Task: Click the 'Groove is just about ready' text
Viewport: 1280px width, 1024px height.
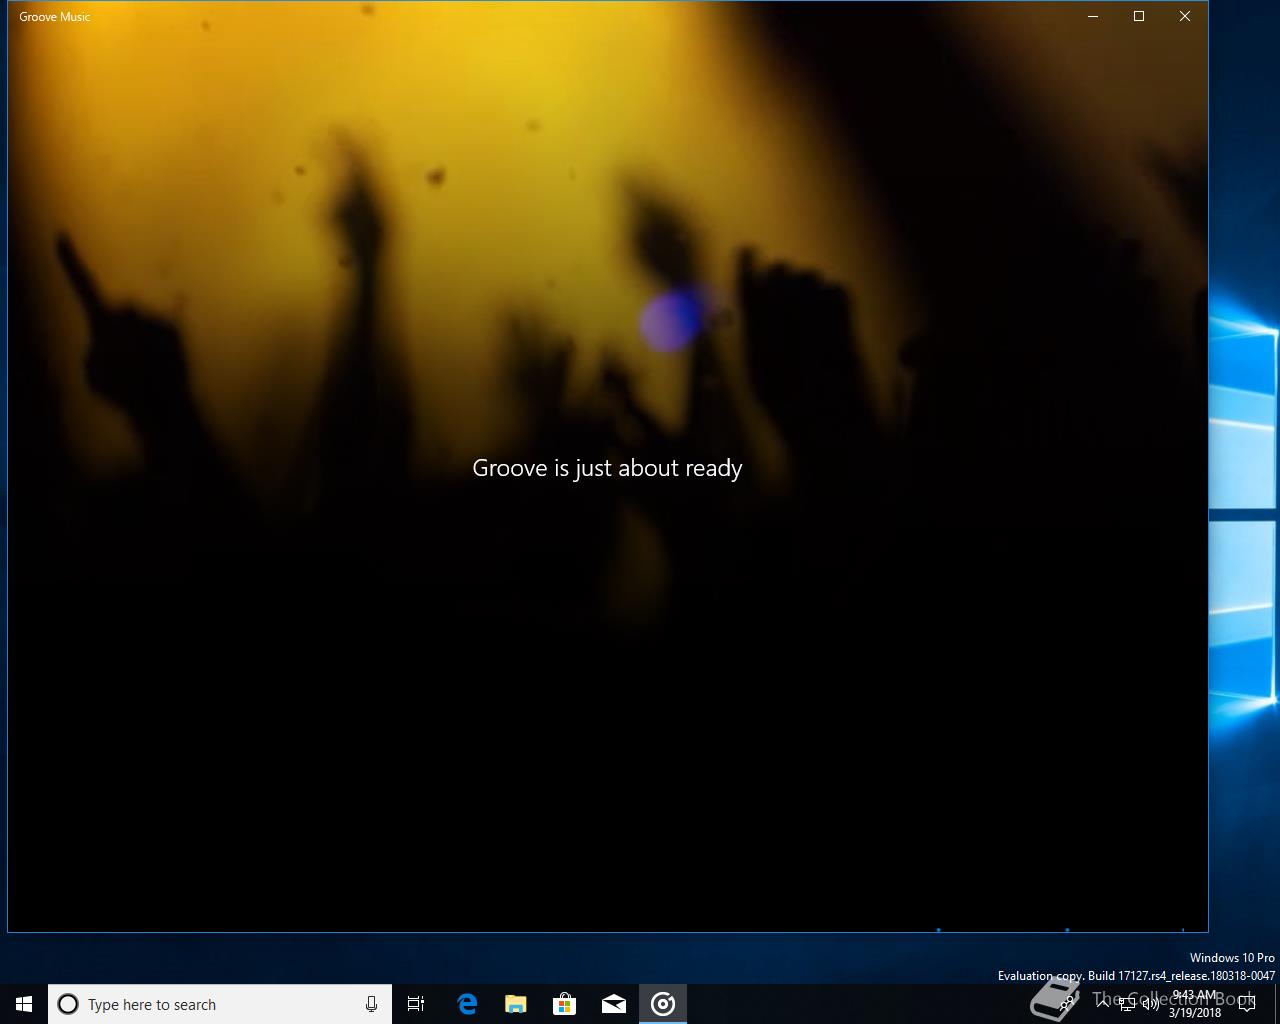Action: [607, 468]
